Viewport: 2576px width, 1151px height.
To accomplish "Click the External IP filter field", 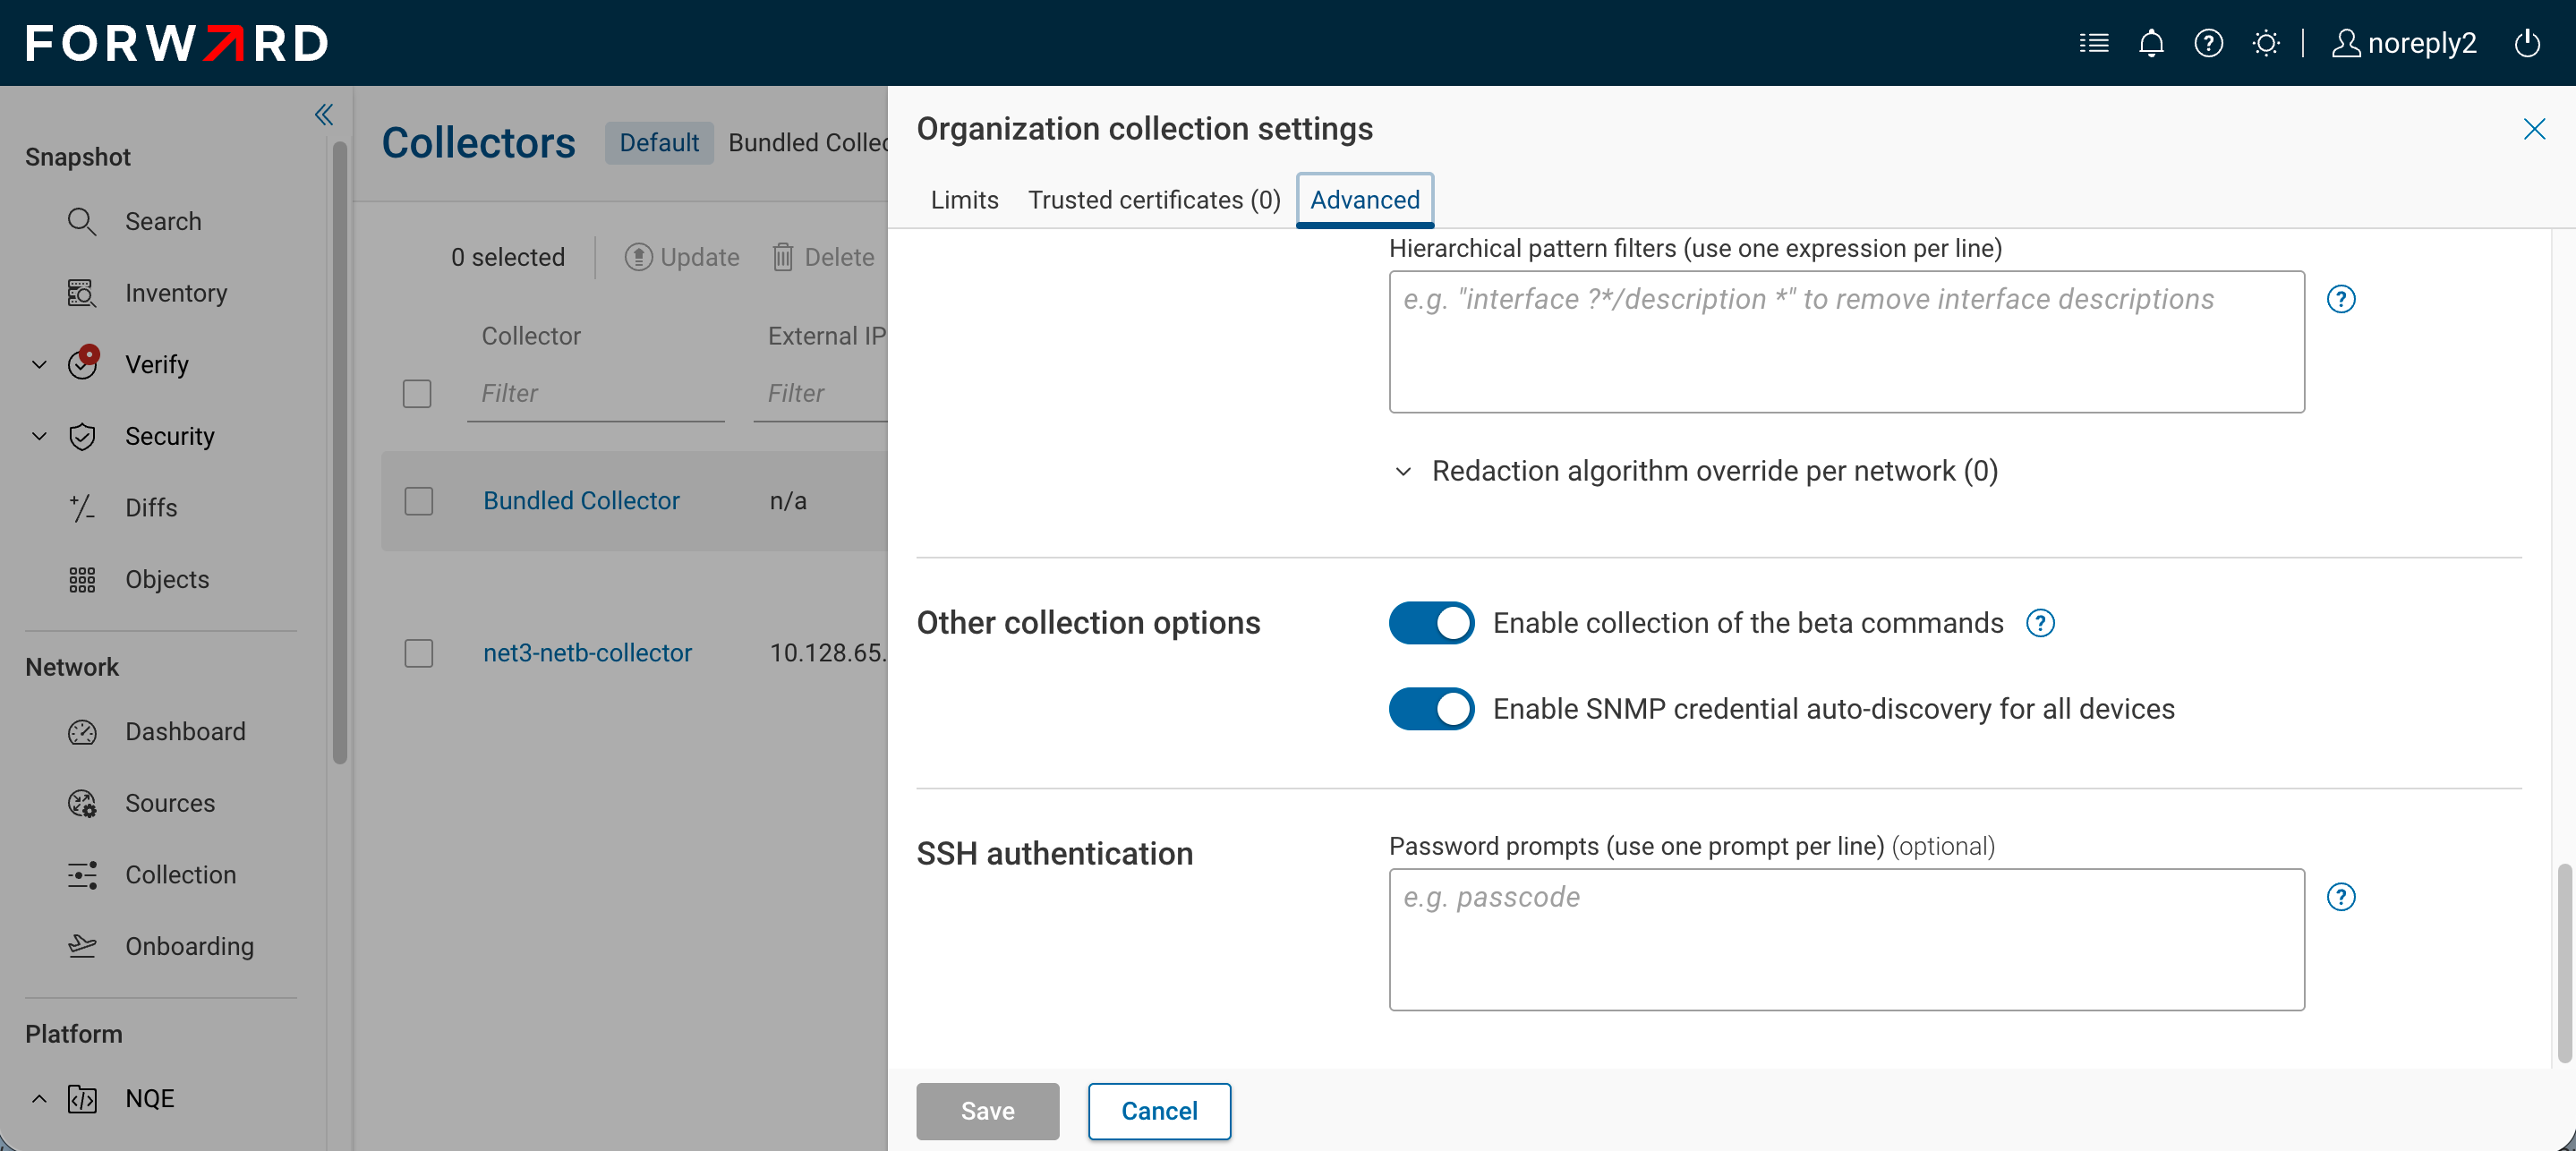I will coord(820,394).
